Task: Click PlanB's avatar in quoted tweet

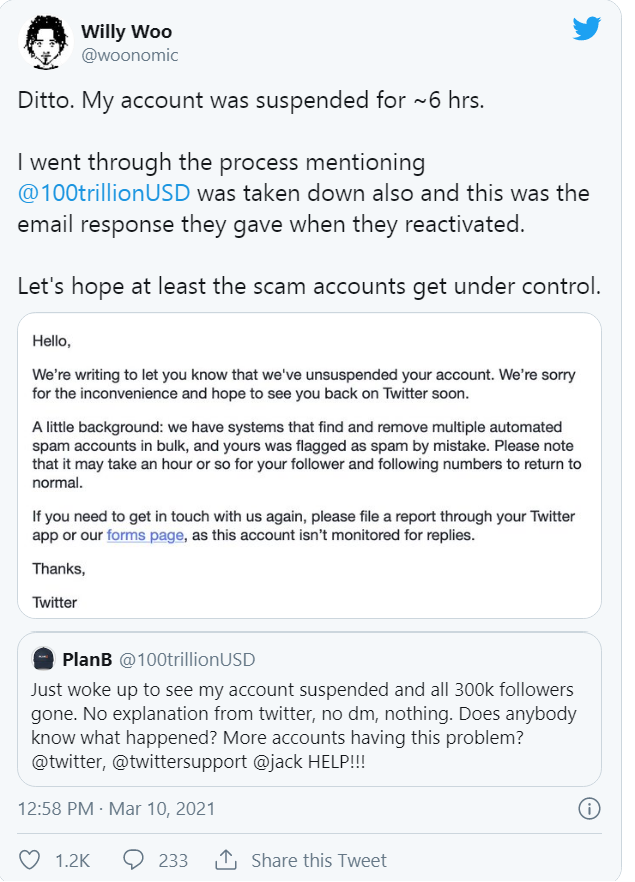Action: click(42, 659)
